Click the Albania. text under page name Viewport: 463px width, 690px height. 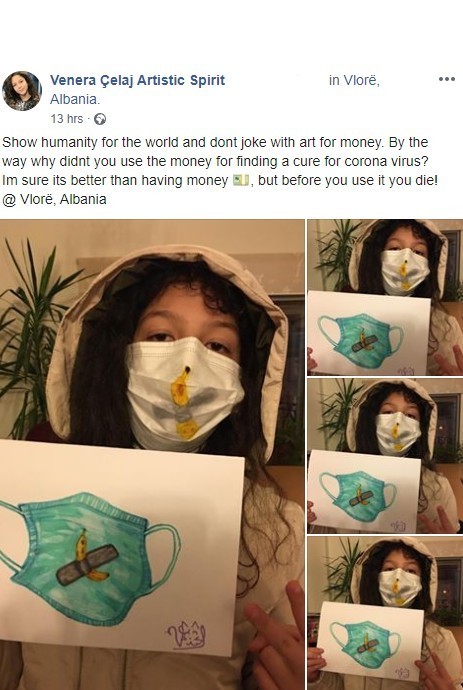click(75, 99)
